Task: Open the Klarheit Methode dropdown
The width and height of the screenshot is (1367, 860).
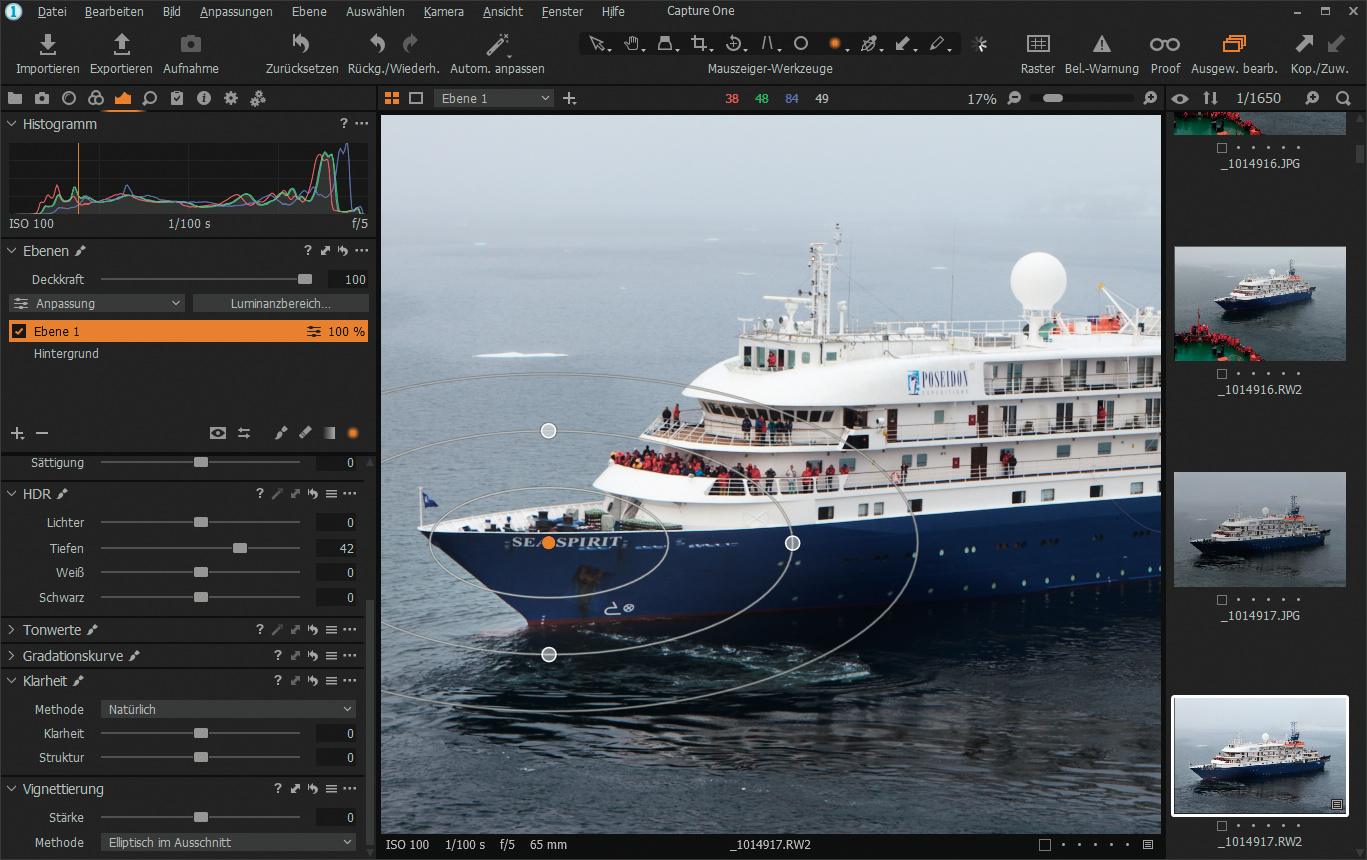Action: click(x=229, y=709)
